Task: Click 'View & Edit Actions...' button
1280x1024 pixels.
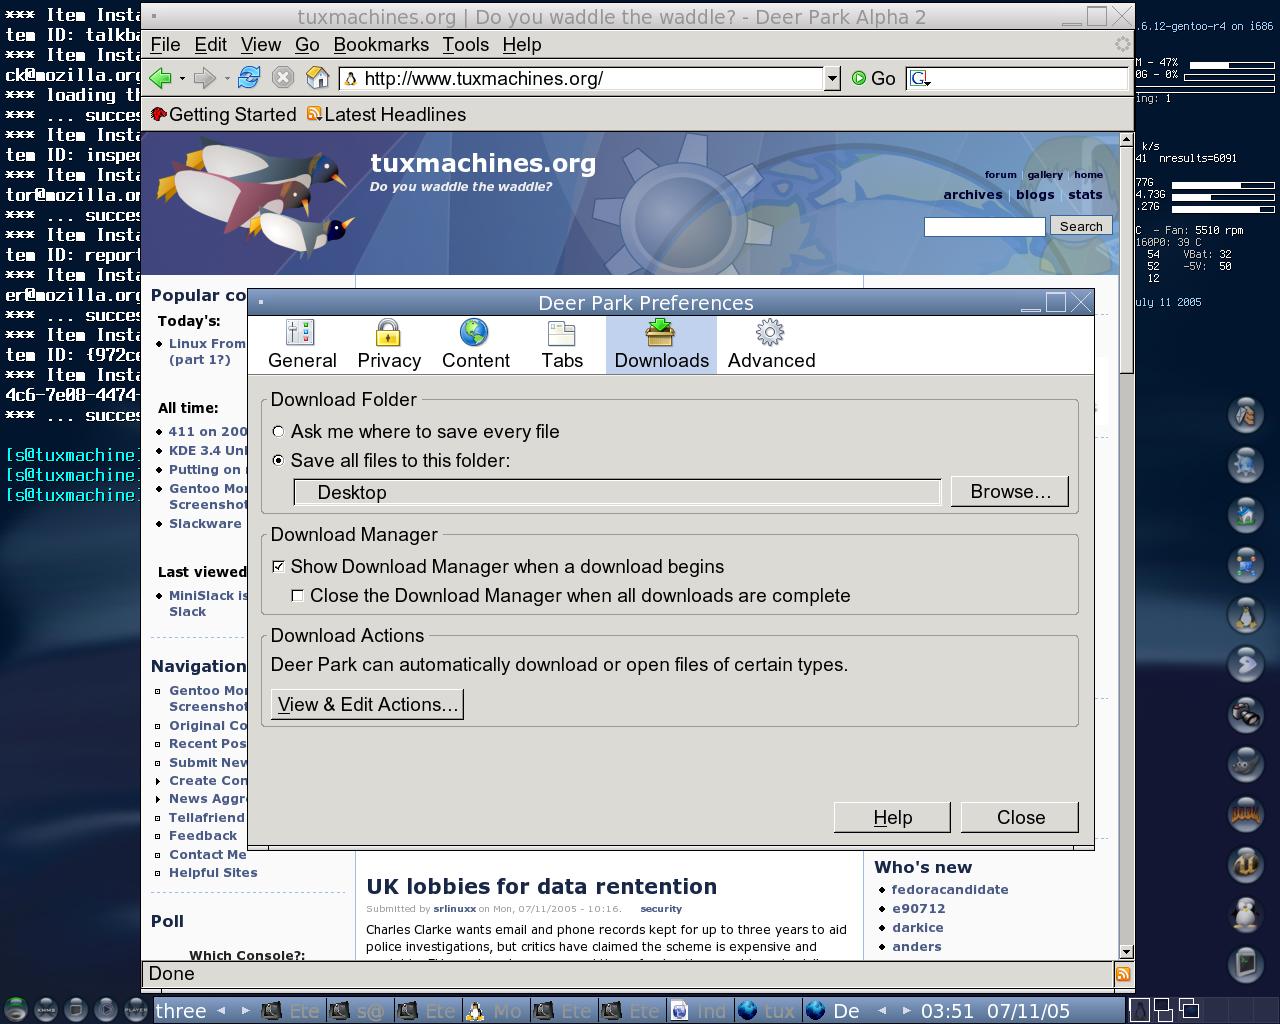Action: pos(367,705)
